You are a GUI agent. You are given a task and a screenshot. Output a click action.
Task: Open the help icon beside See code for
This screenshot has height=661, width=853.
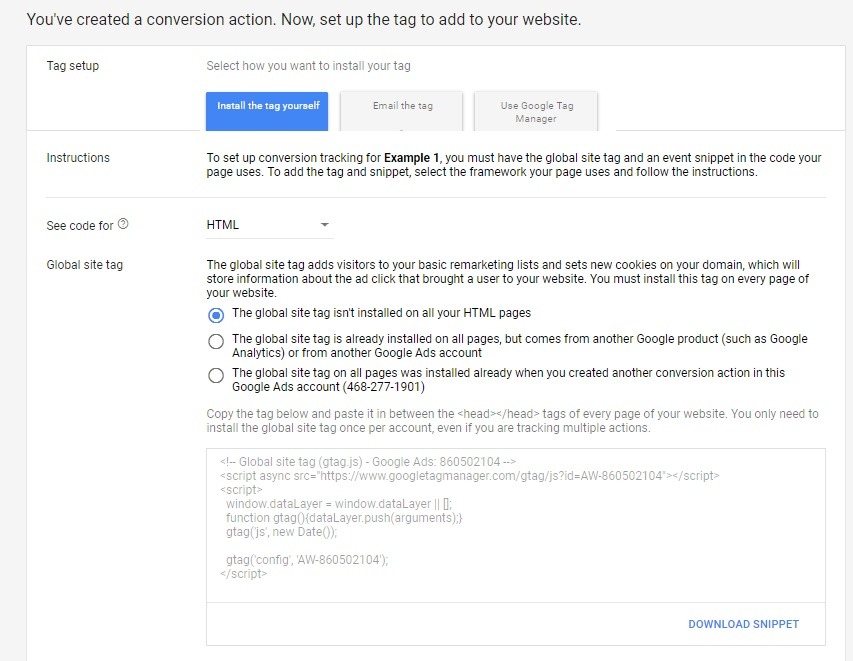point(123,224)
